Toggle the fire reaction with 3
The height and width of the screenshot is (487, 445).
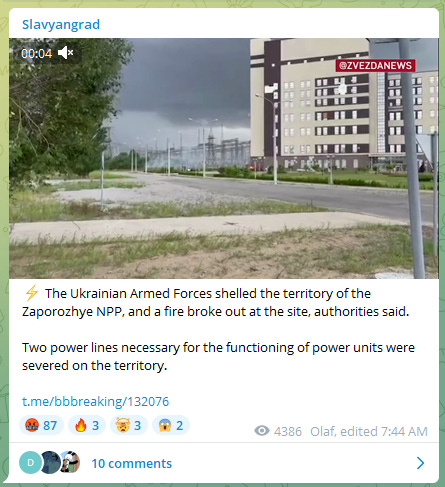(x=87, y=425)
